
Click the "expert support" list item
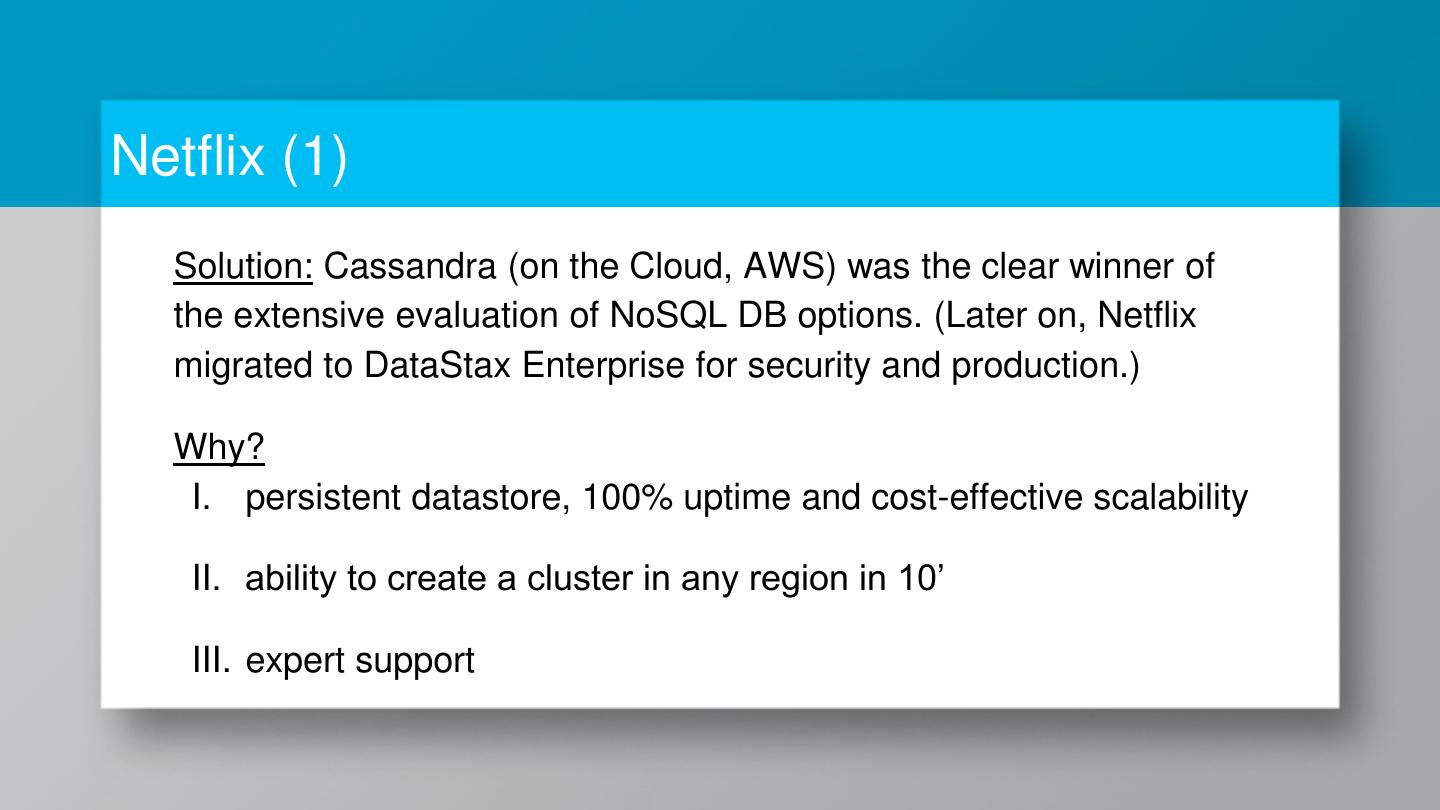[360, 661]
